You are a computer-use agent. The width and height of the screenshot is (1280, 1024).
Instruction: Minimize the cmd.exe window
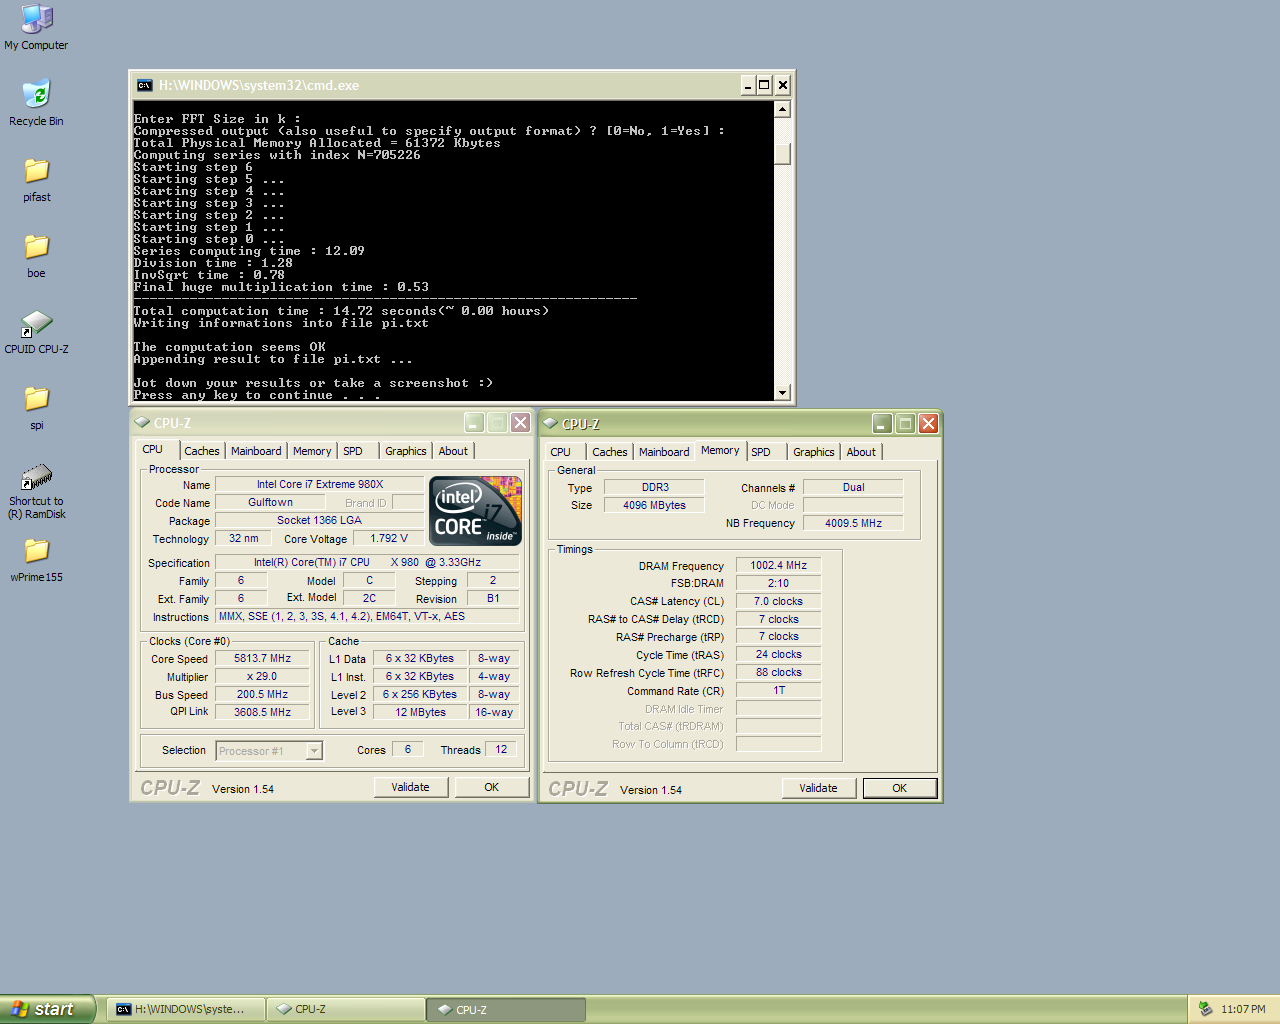coord(747,85)
